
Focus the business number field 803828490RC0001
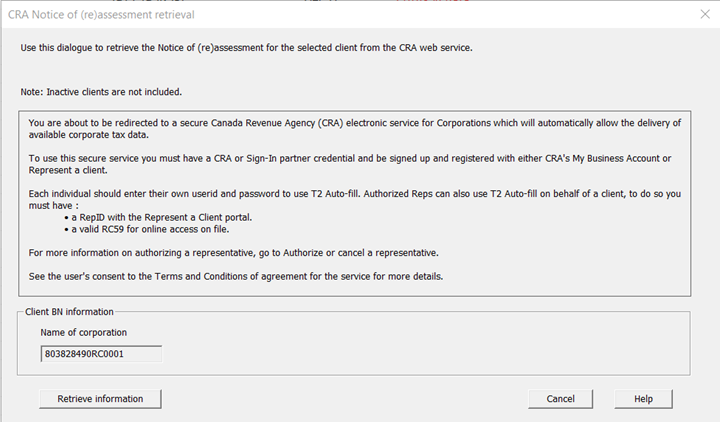pyautogui.click(x=101, y=354)
